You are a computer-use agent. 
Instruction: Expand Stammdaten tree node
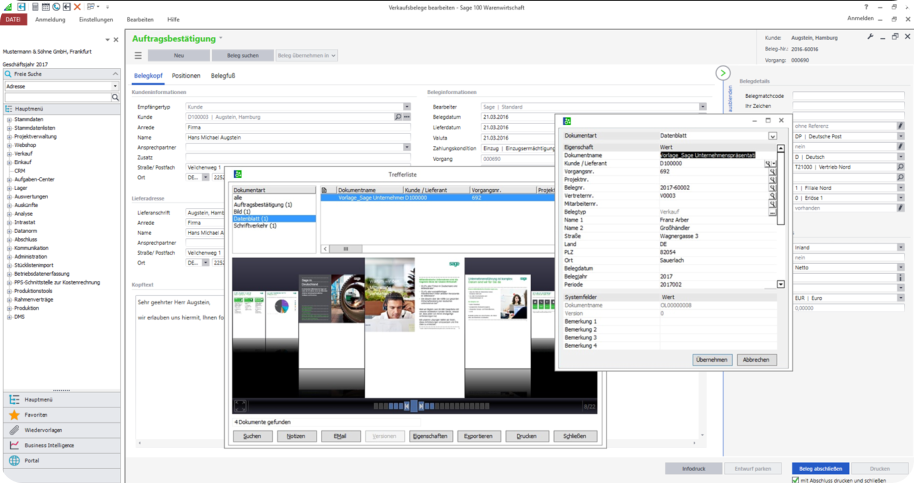tap(9, 119)
